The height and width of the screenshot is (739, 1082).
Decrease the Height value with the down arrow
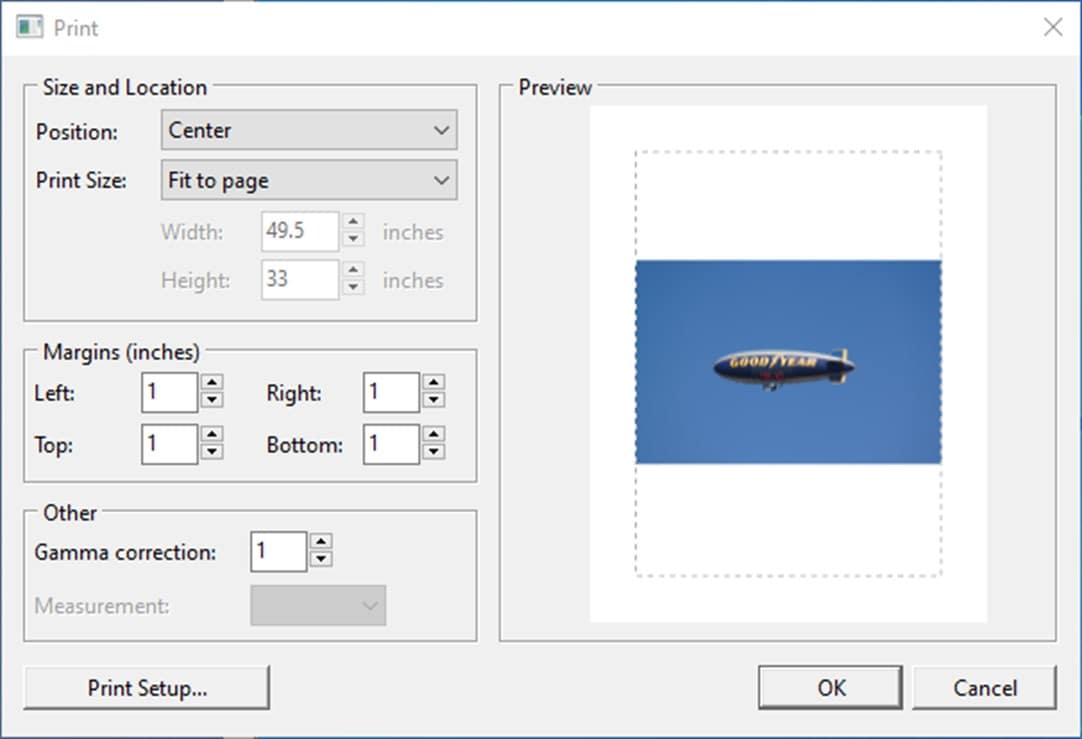point(352,286)
